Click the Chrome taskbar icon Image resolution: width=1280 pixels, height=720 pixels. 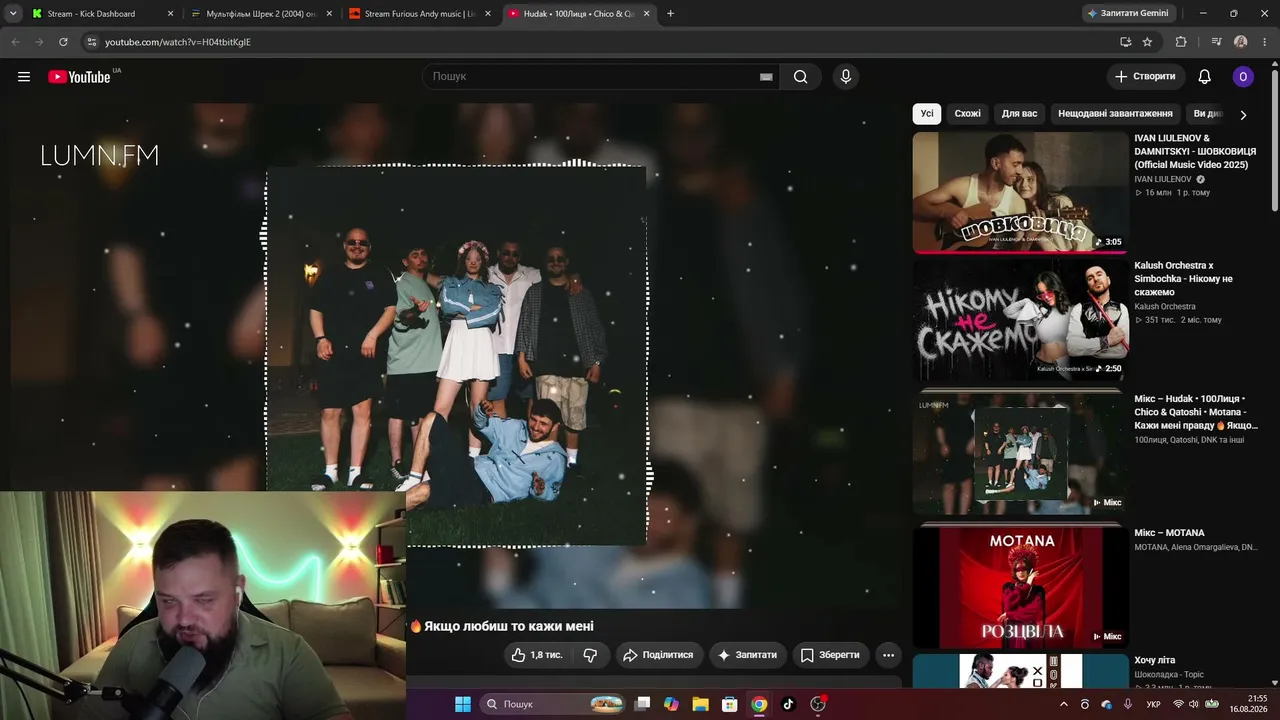759,704
